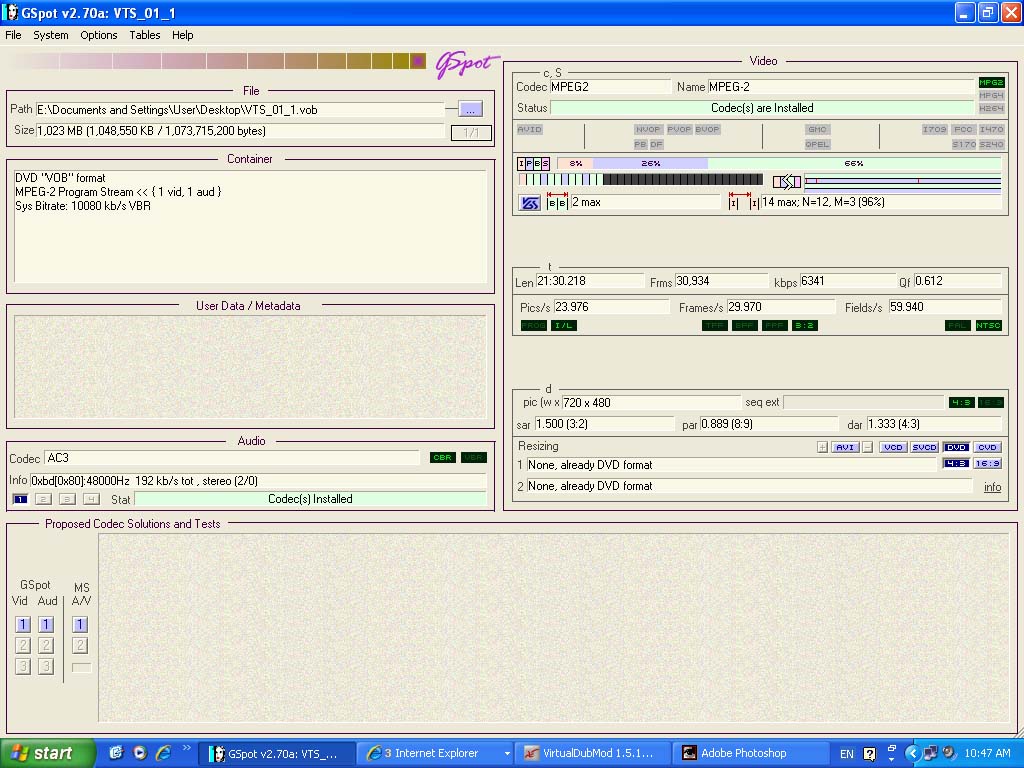Viewport: 1024px width, 768px height.
Task: Switch to Adobe Photoshop taskbar window
Action: 750,753
